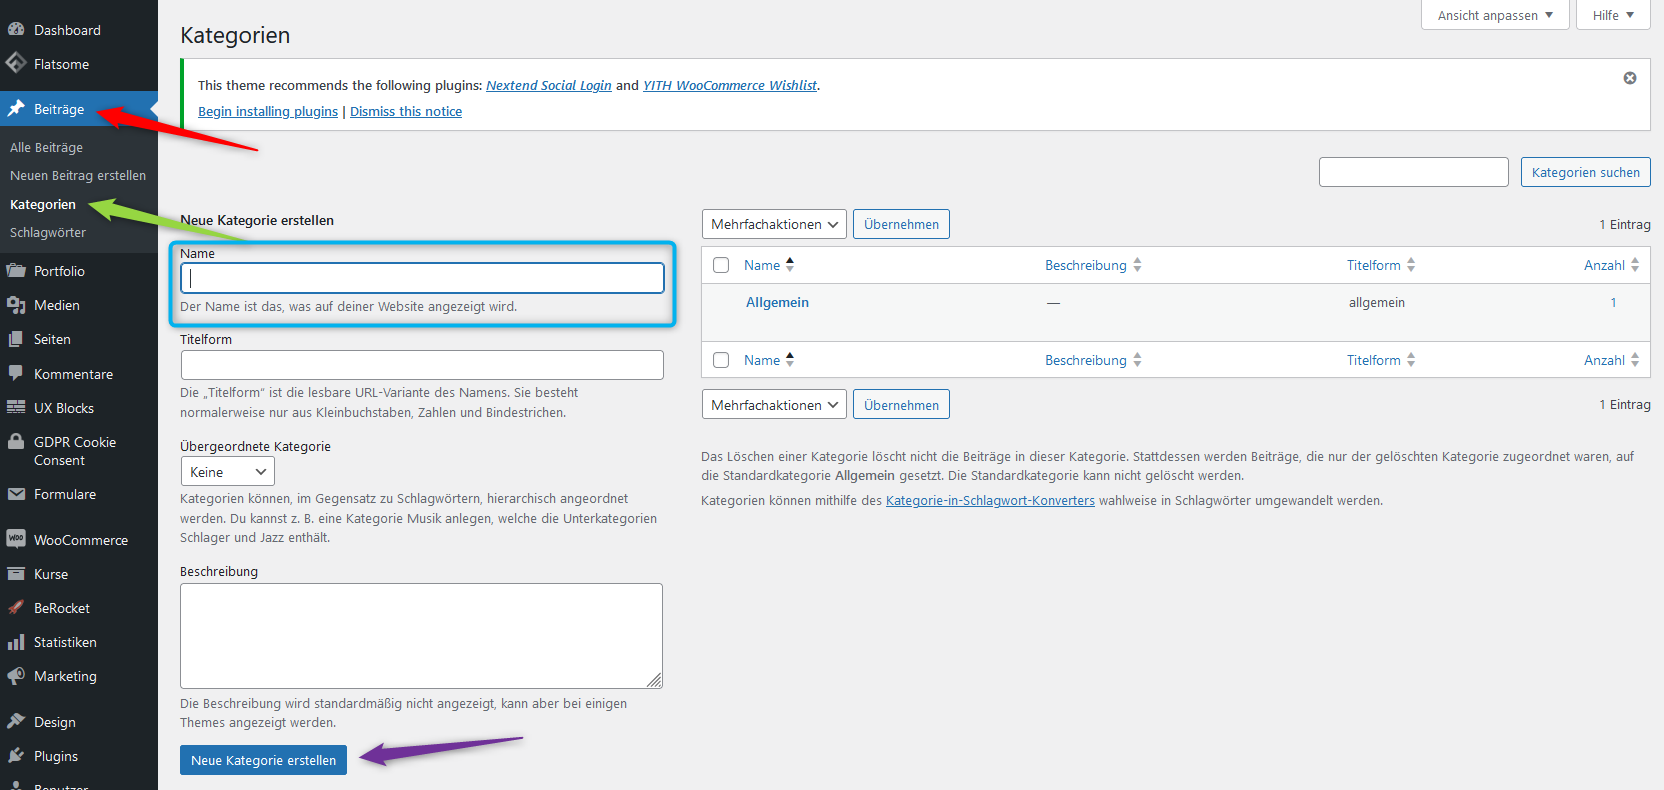This screenshot has height=790, width=1664.
Task: Click the Beiträge pin icon
Action: 16,109
